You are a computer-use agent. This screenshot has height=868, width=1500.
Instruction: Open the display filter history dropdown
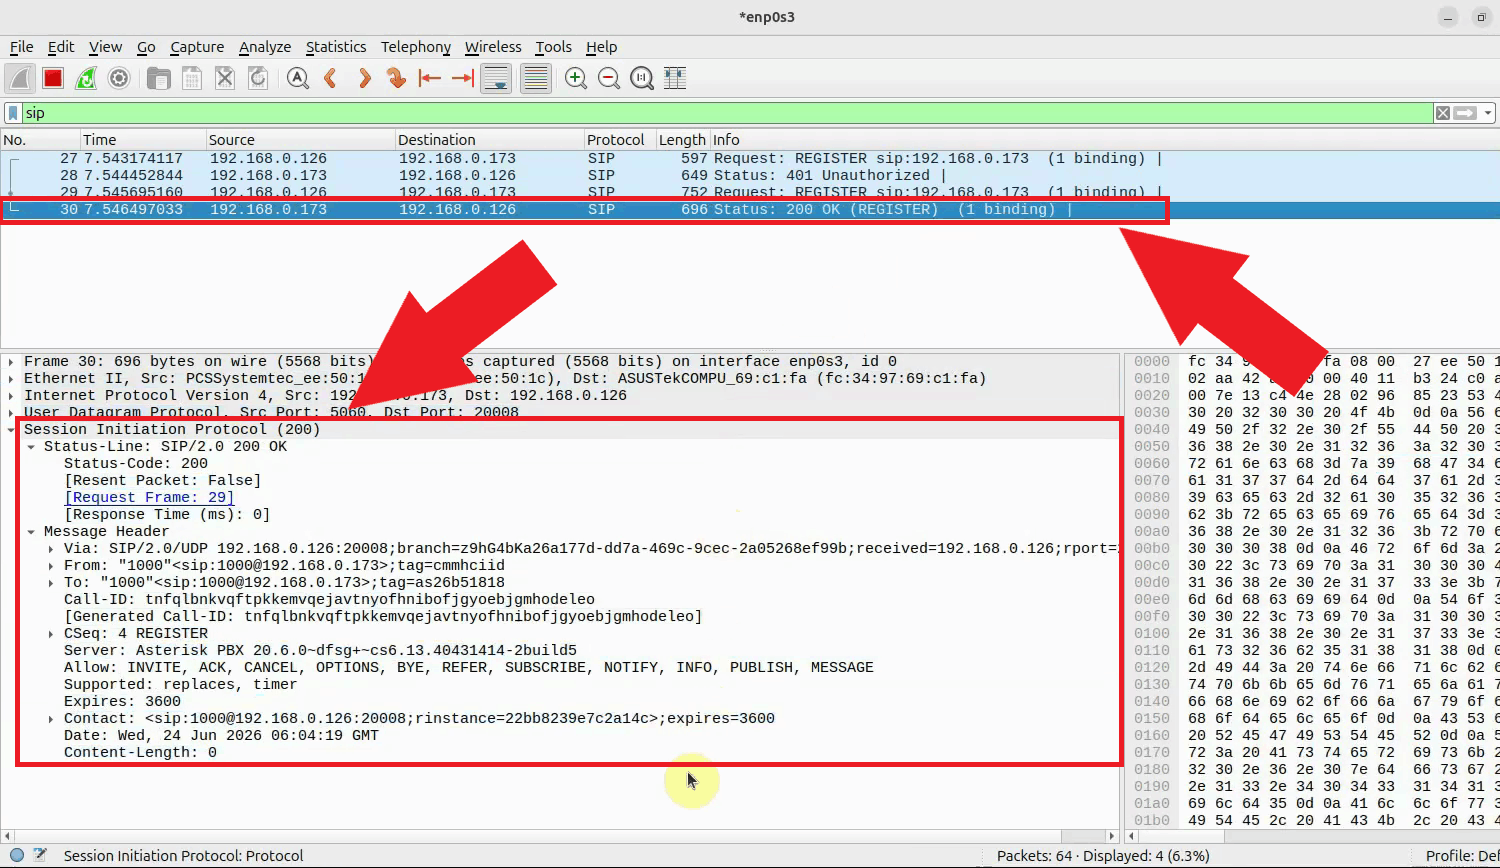pos(1488,113)
